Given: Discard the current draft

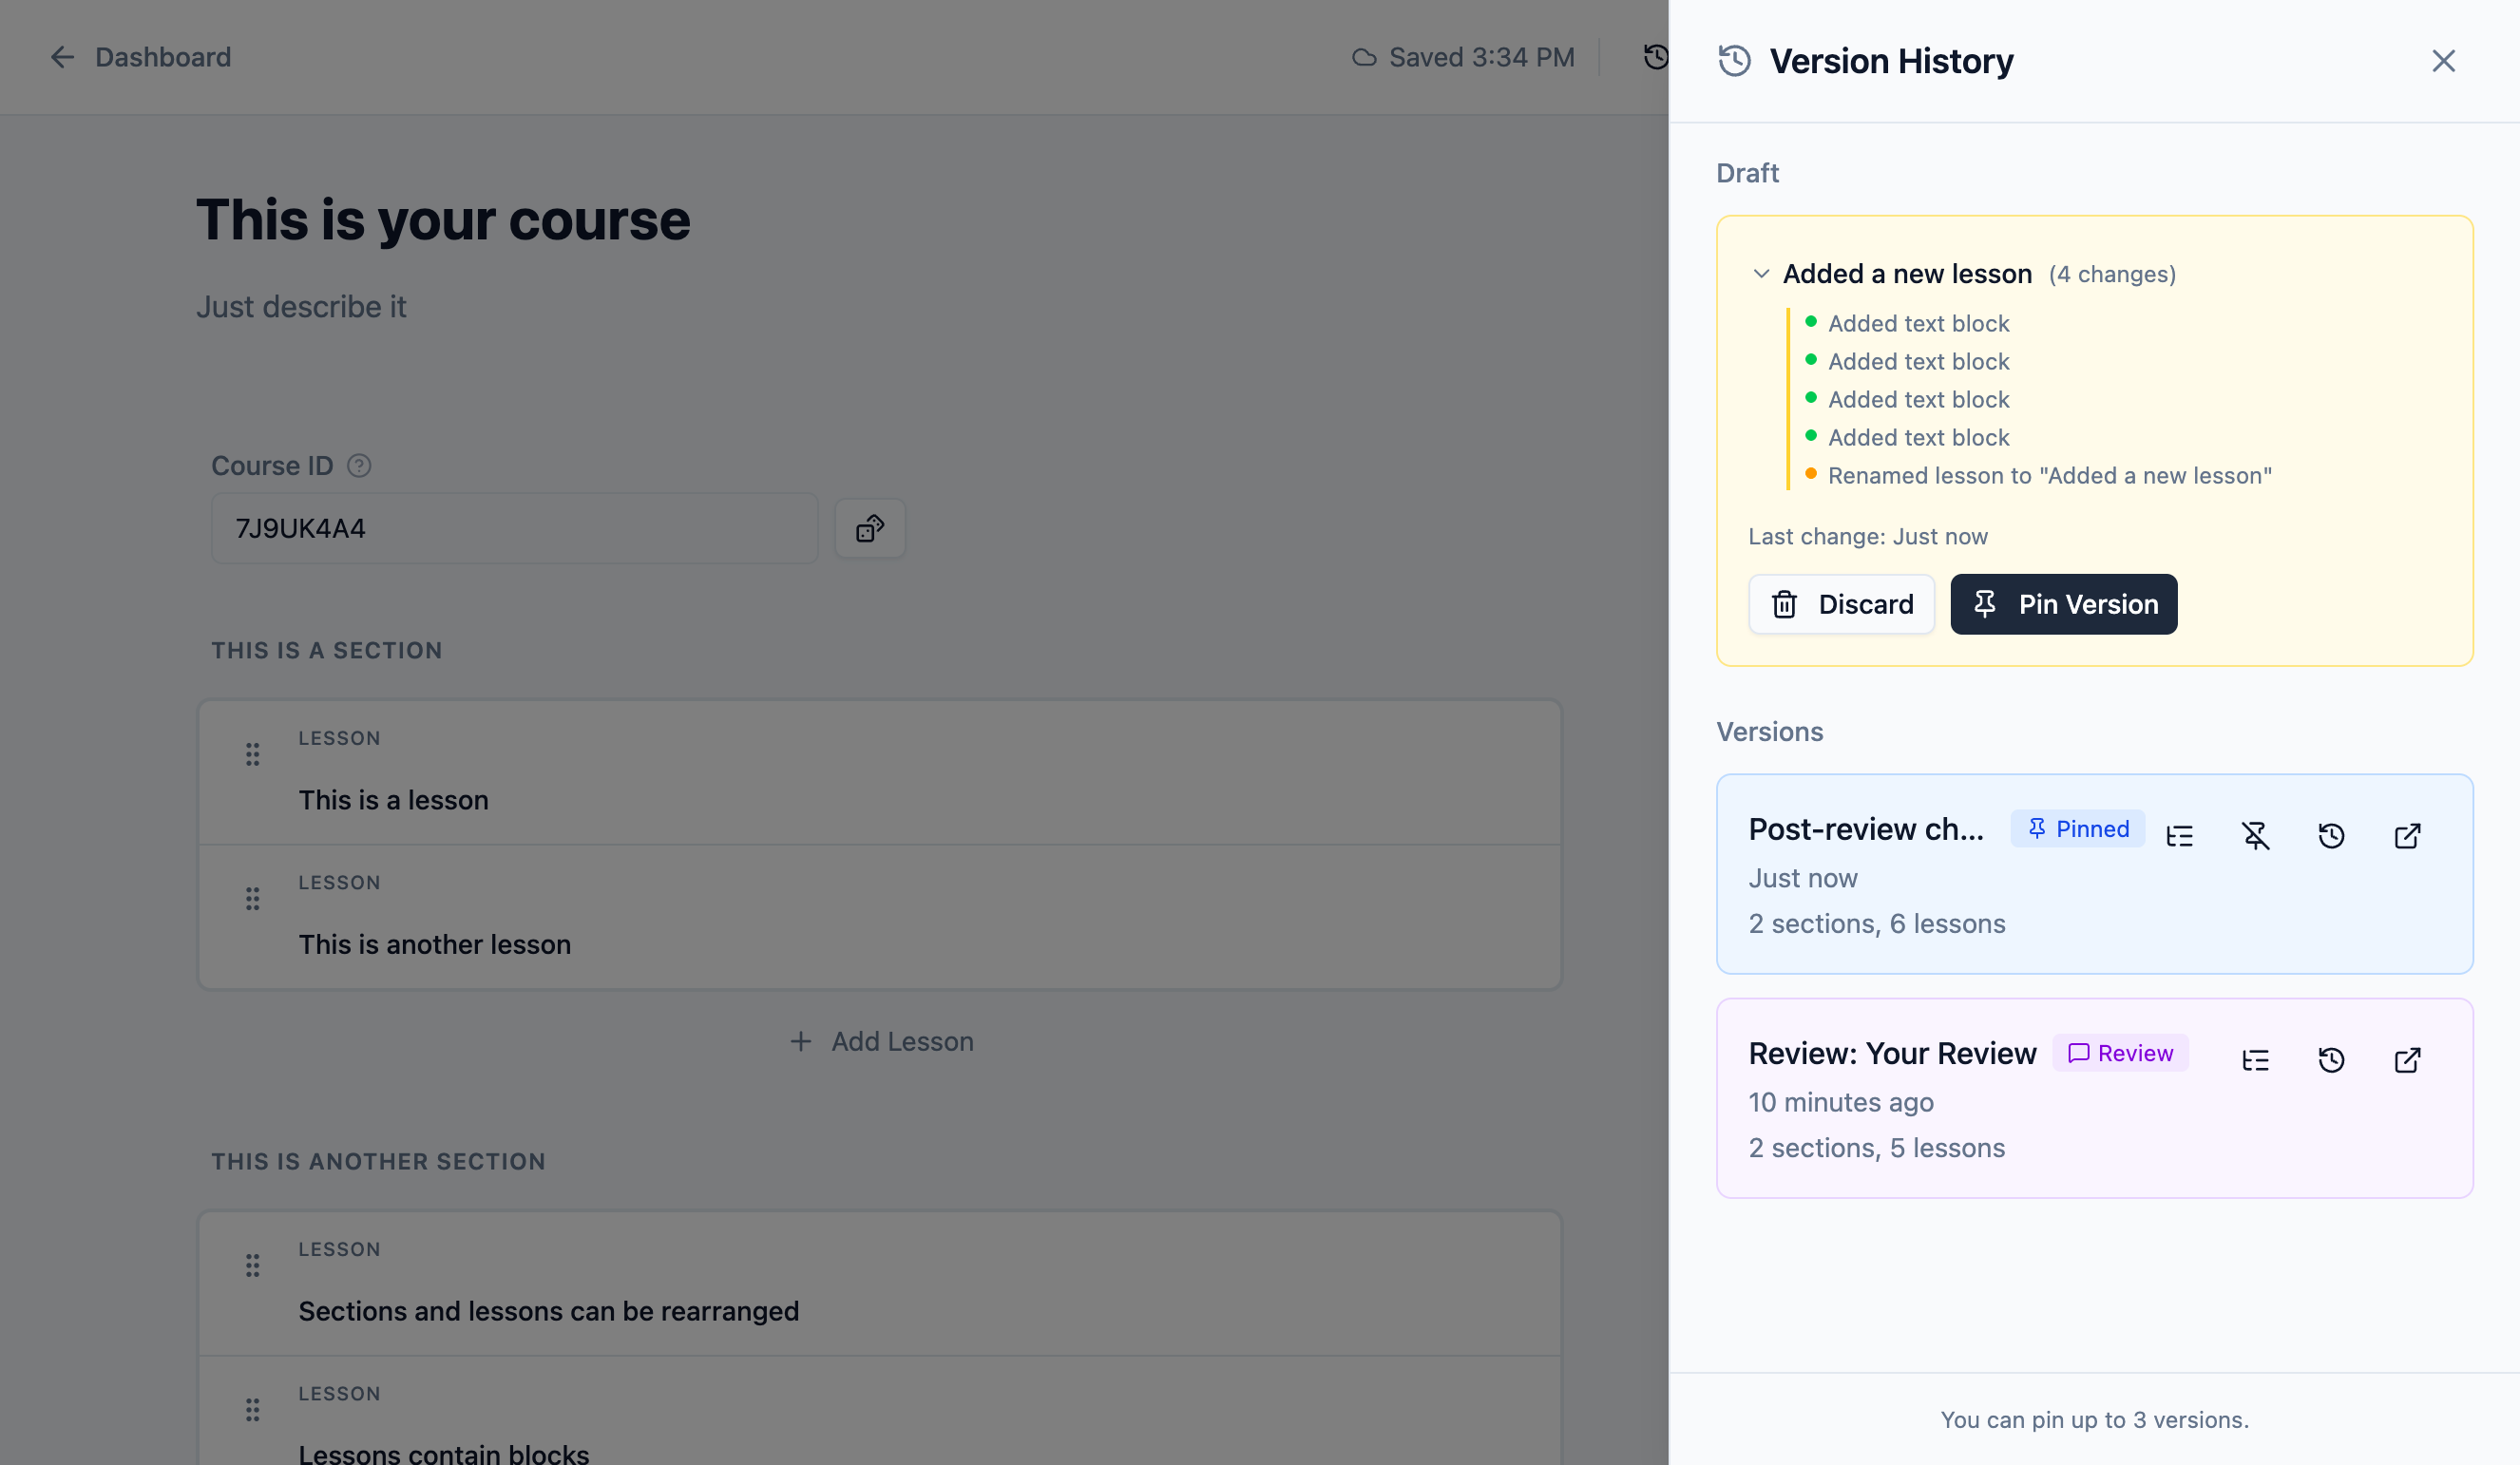Looking at the screenshot, I should 1841,604.
